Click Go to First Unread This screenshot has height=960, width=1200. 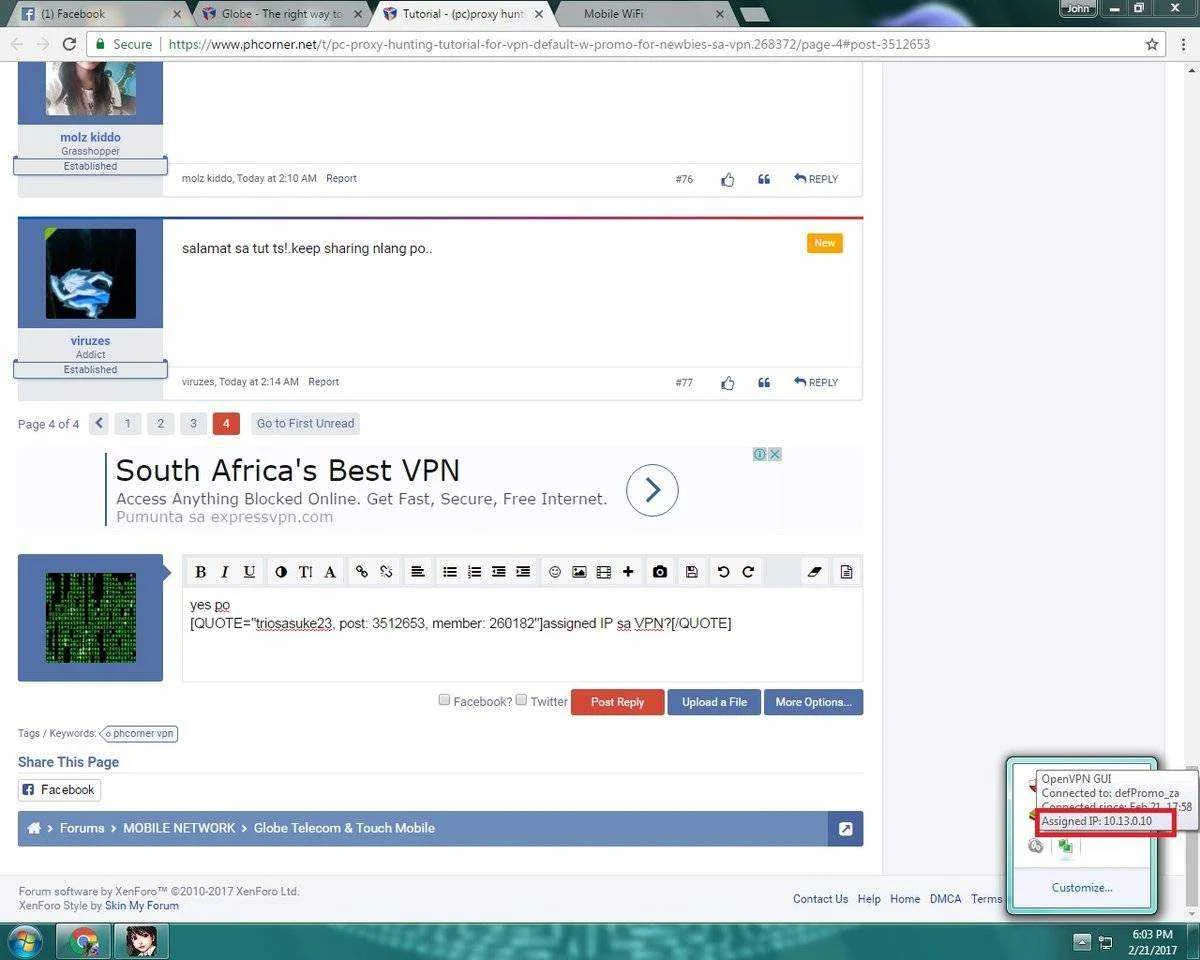[305, 423]
